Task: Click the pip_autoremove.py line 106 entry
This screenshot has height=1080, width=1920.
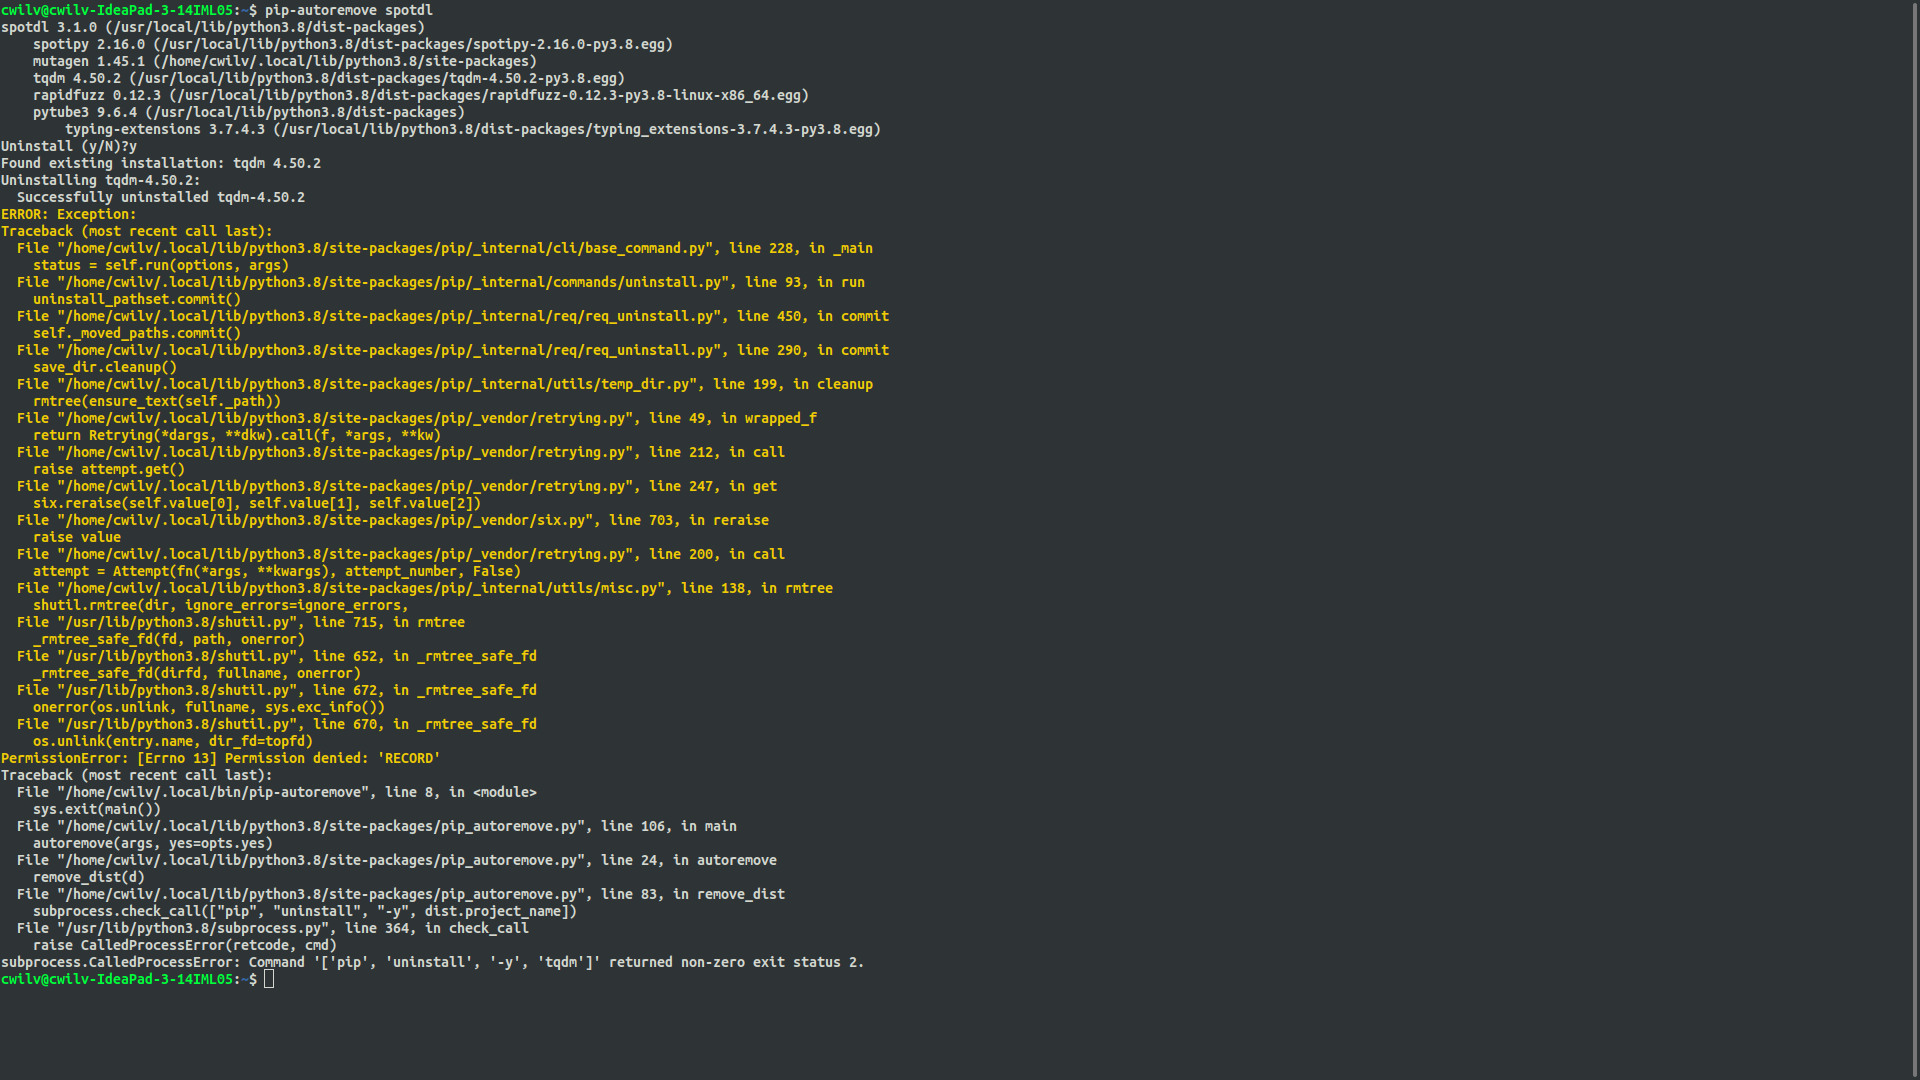Action: [x=376, y=826]
